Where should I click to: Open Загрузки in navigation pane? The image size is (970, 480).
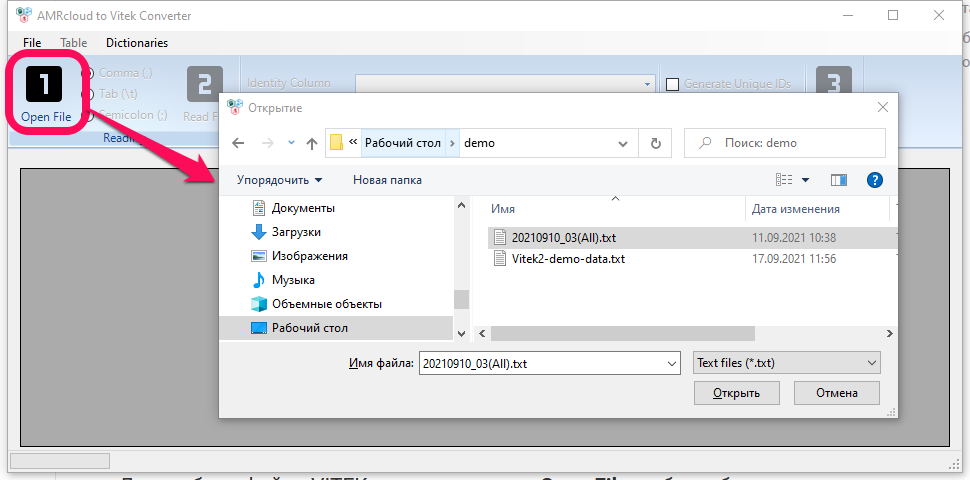296,232
